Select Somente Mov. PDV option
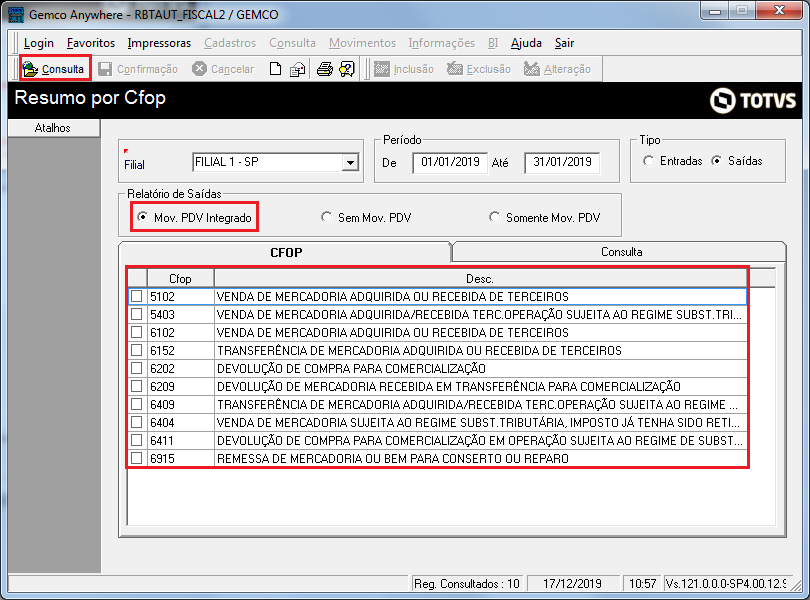This screenshot has height=600, width=810. (x=494, y=217)
